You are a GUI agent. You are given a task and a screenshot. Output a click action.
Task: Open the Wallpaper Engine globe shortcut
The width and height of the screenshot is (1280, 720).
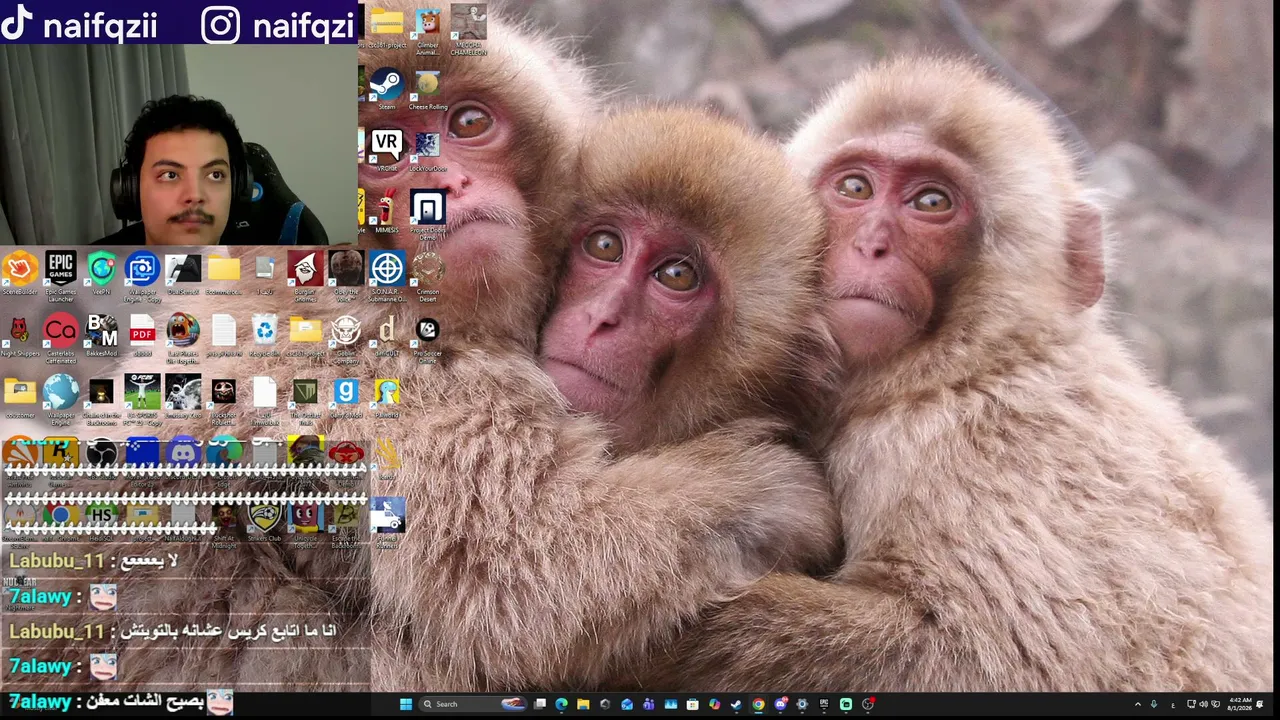tap(60, 399)
